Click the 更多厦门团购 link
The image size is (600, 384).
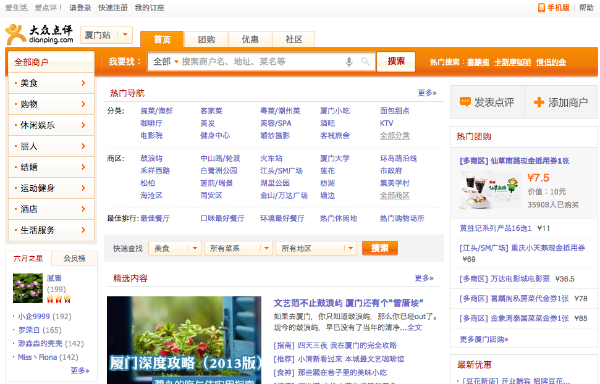[x=484, y=339]
